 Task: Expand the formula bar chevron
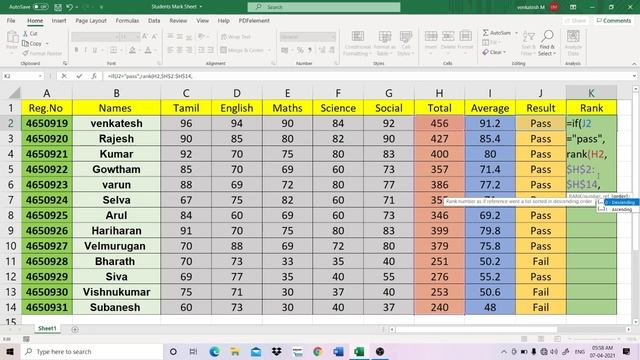(x=634, y=76)
